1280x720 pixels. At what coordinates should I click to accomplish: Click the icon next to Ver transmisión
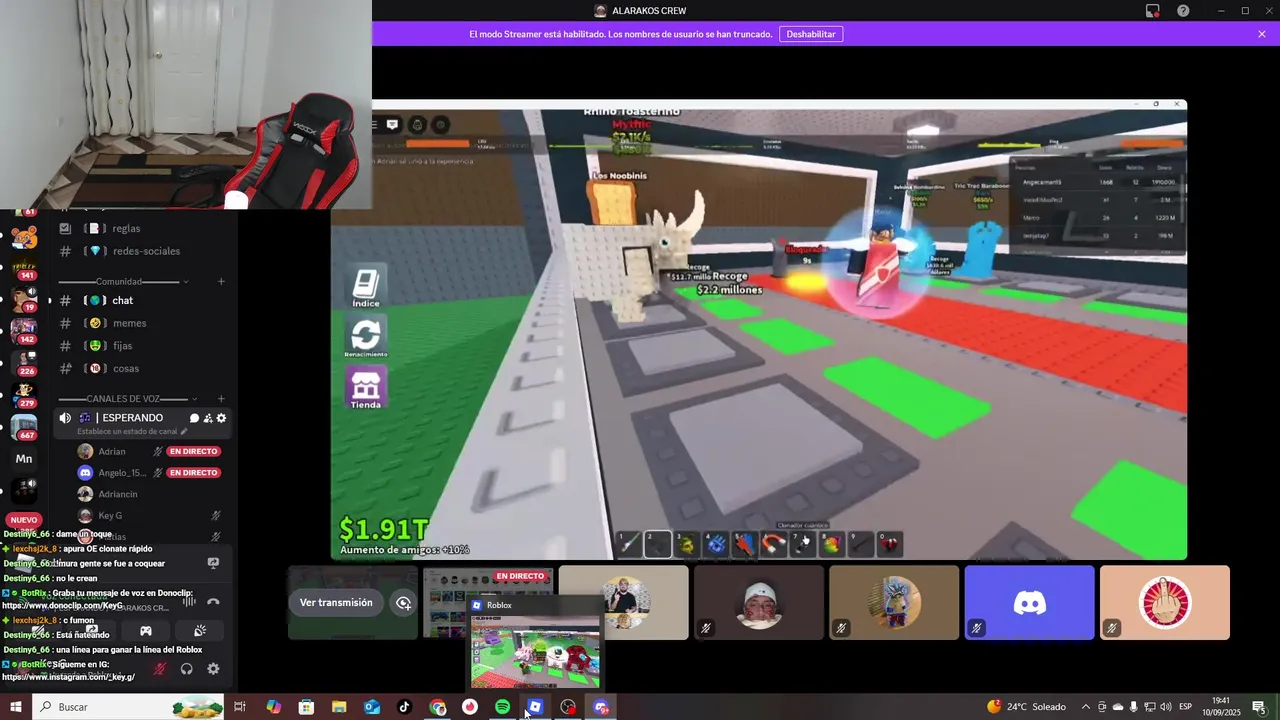click(x=403, y=603)
